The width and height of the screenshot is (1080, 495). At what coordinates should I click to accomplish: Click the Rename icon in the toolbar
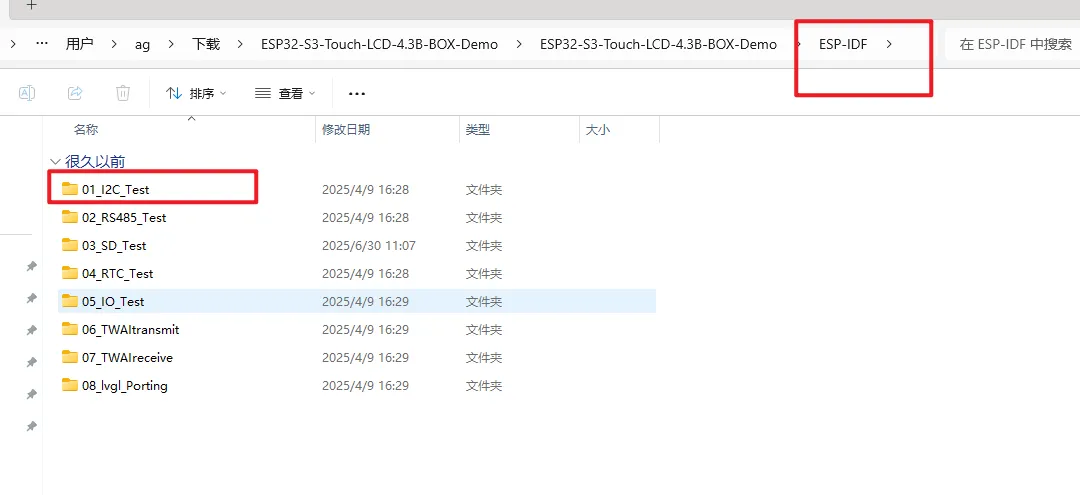27,93
